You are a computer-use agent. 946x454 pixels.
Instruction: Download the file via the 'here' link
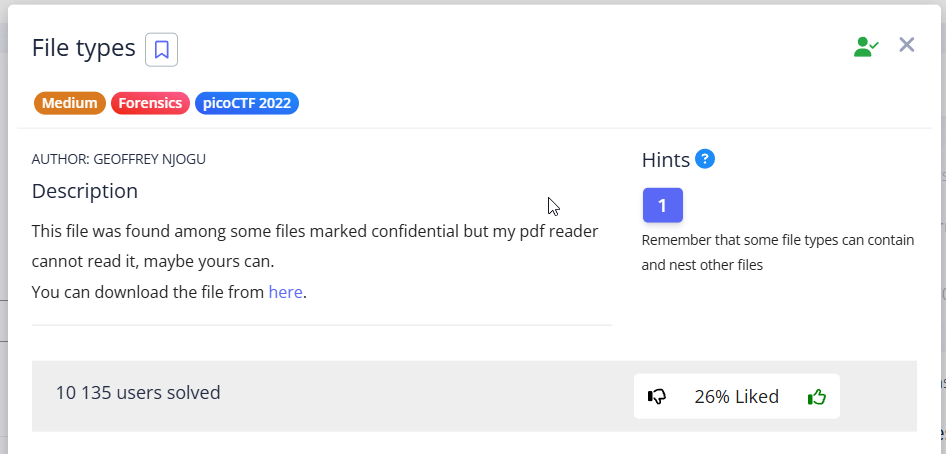[285, 293]
